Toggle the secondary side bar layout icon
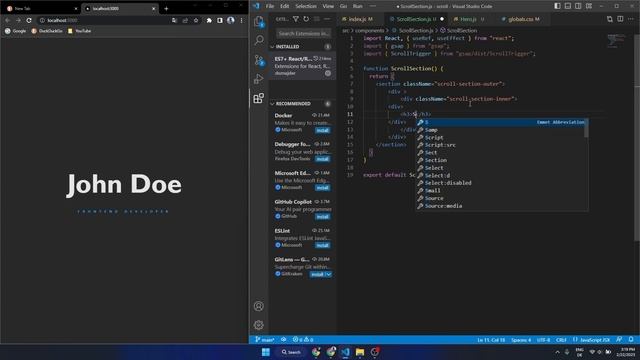640x360 pixels. [578, 6]
